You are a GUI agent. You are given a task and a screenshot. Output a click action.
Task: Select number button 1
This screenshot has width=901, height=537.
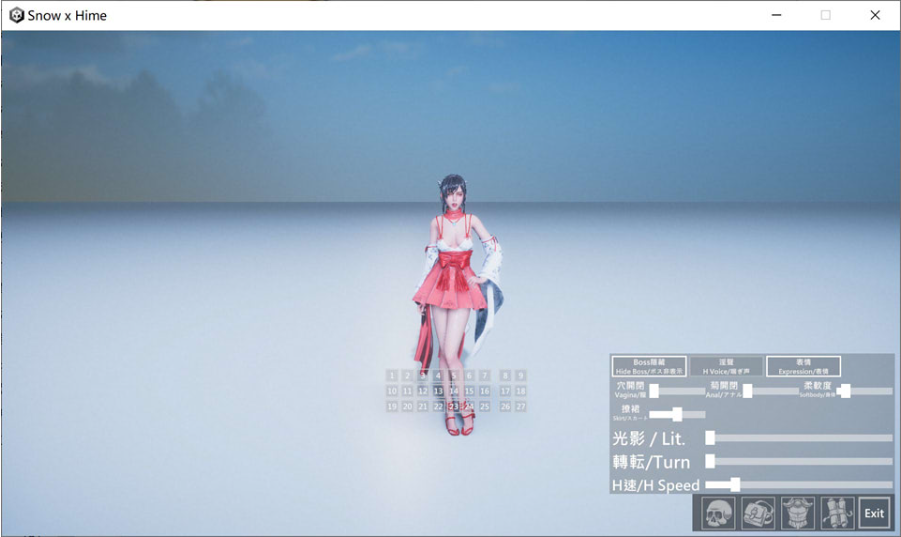click(x=392, y=376)
